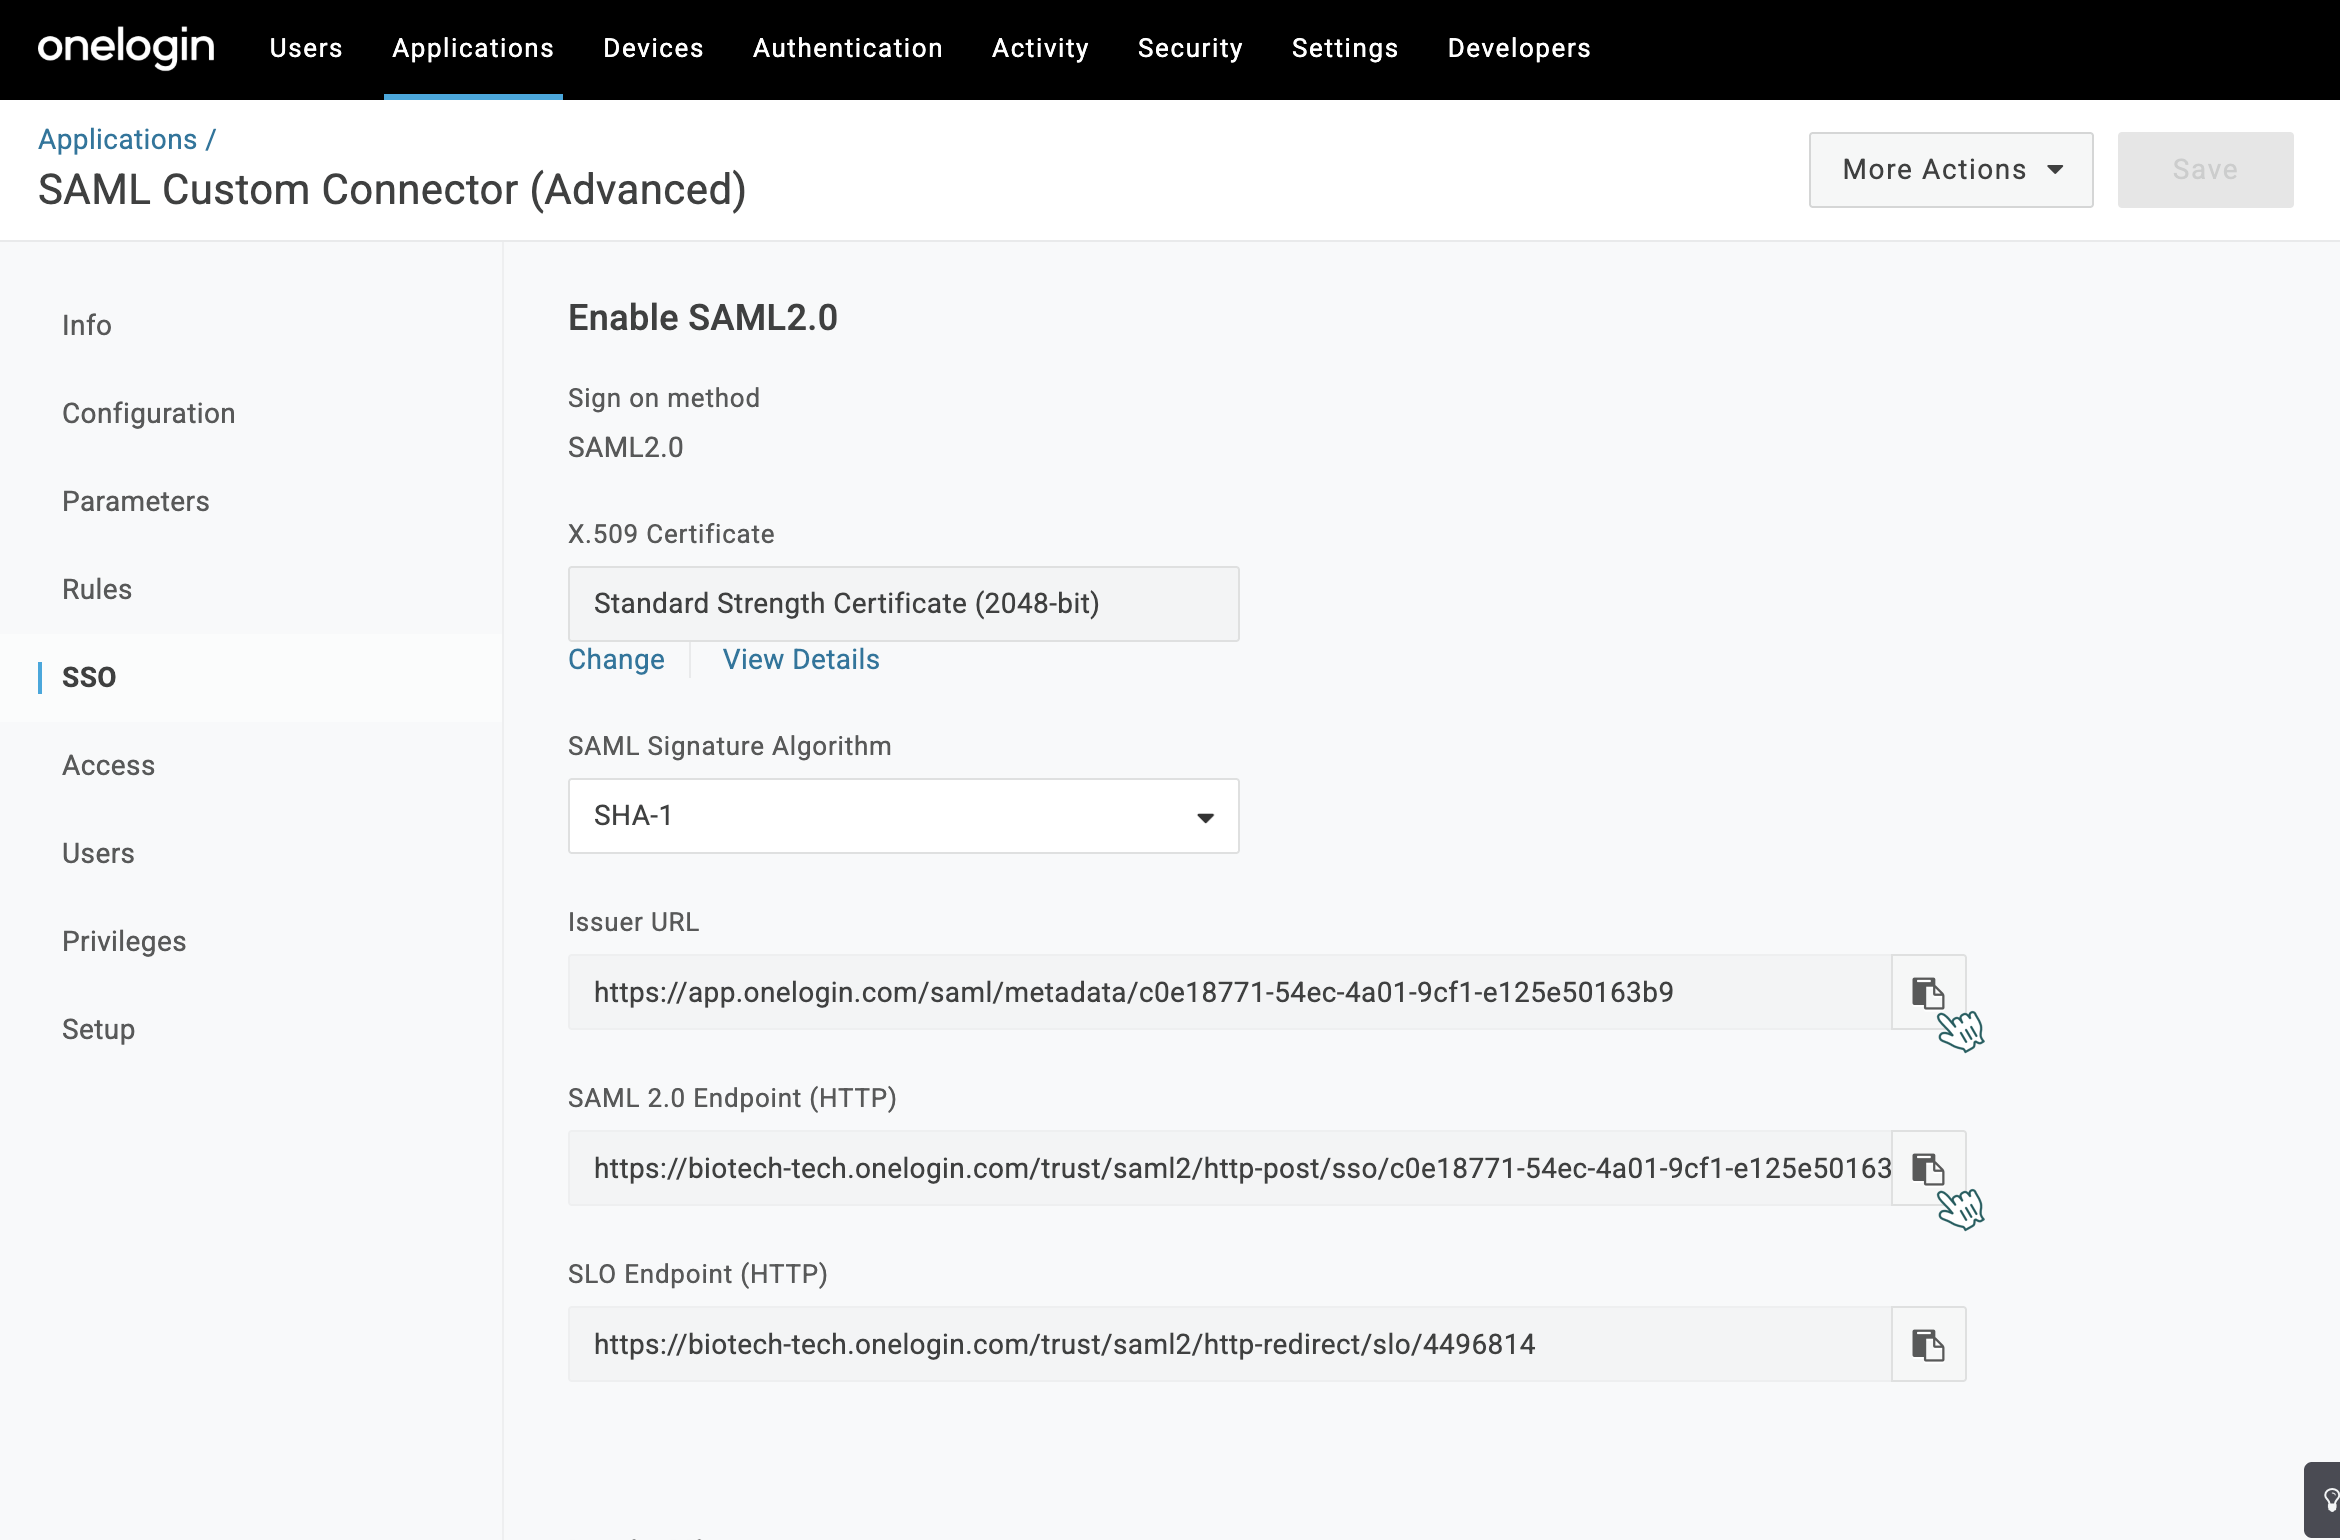Switch to the Privileges sidebar tab

click(123, 941)
